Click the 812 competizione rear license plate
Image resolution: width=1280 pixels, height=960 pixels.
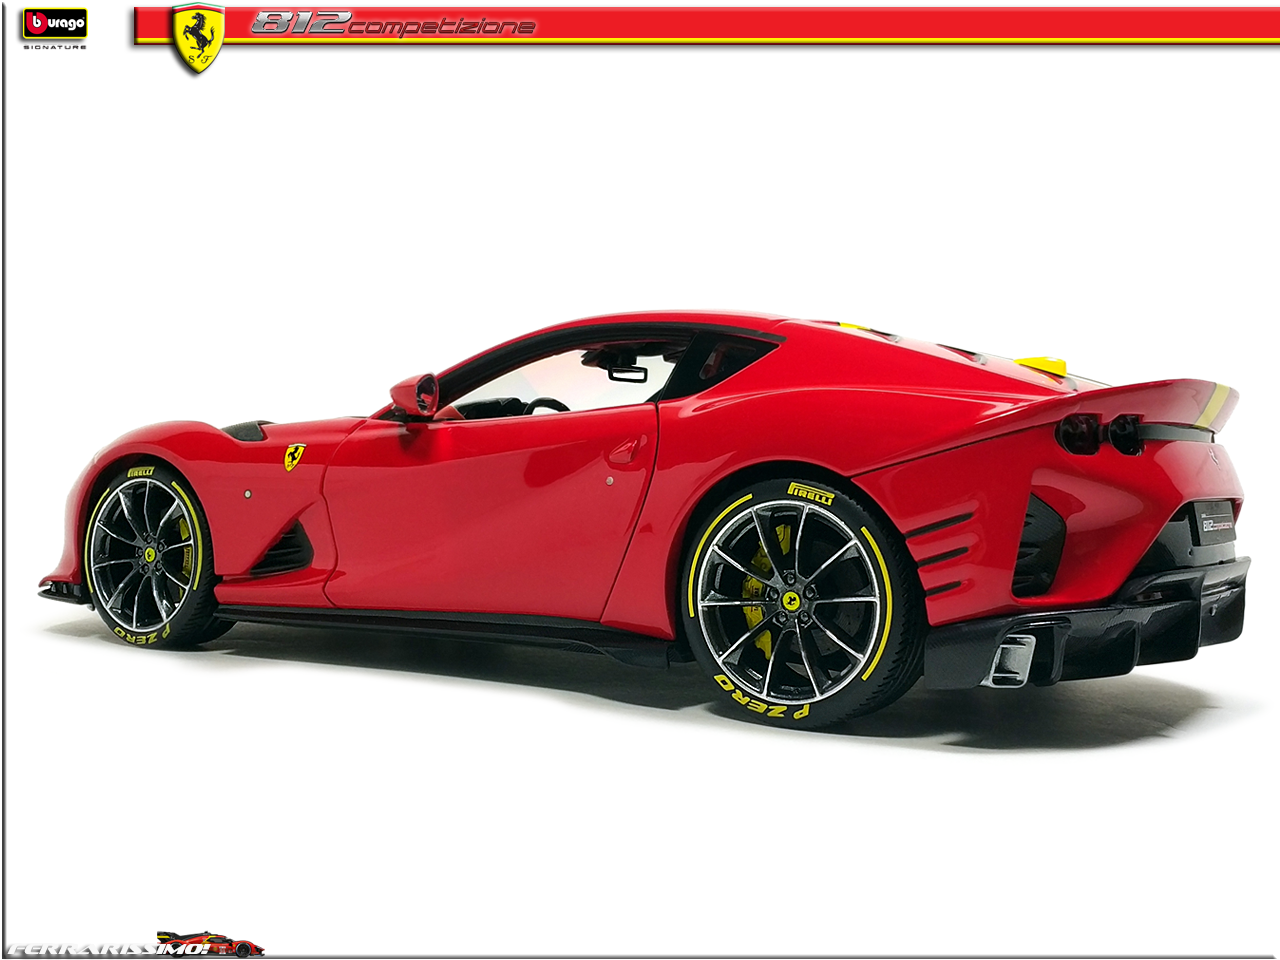[x=1216, y=524]
